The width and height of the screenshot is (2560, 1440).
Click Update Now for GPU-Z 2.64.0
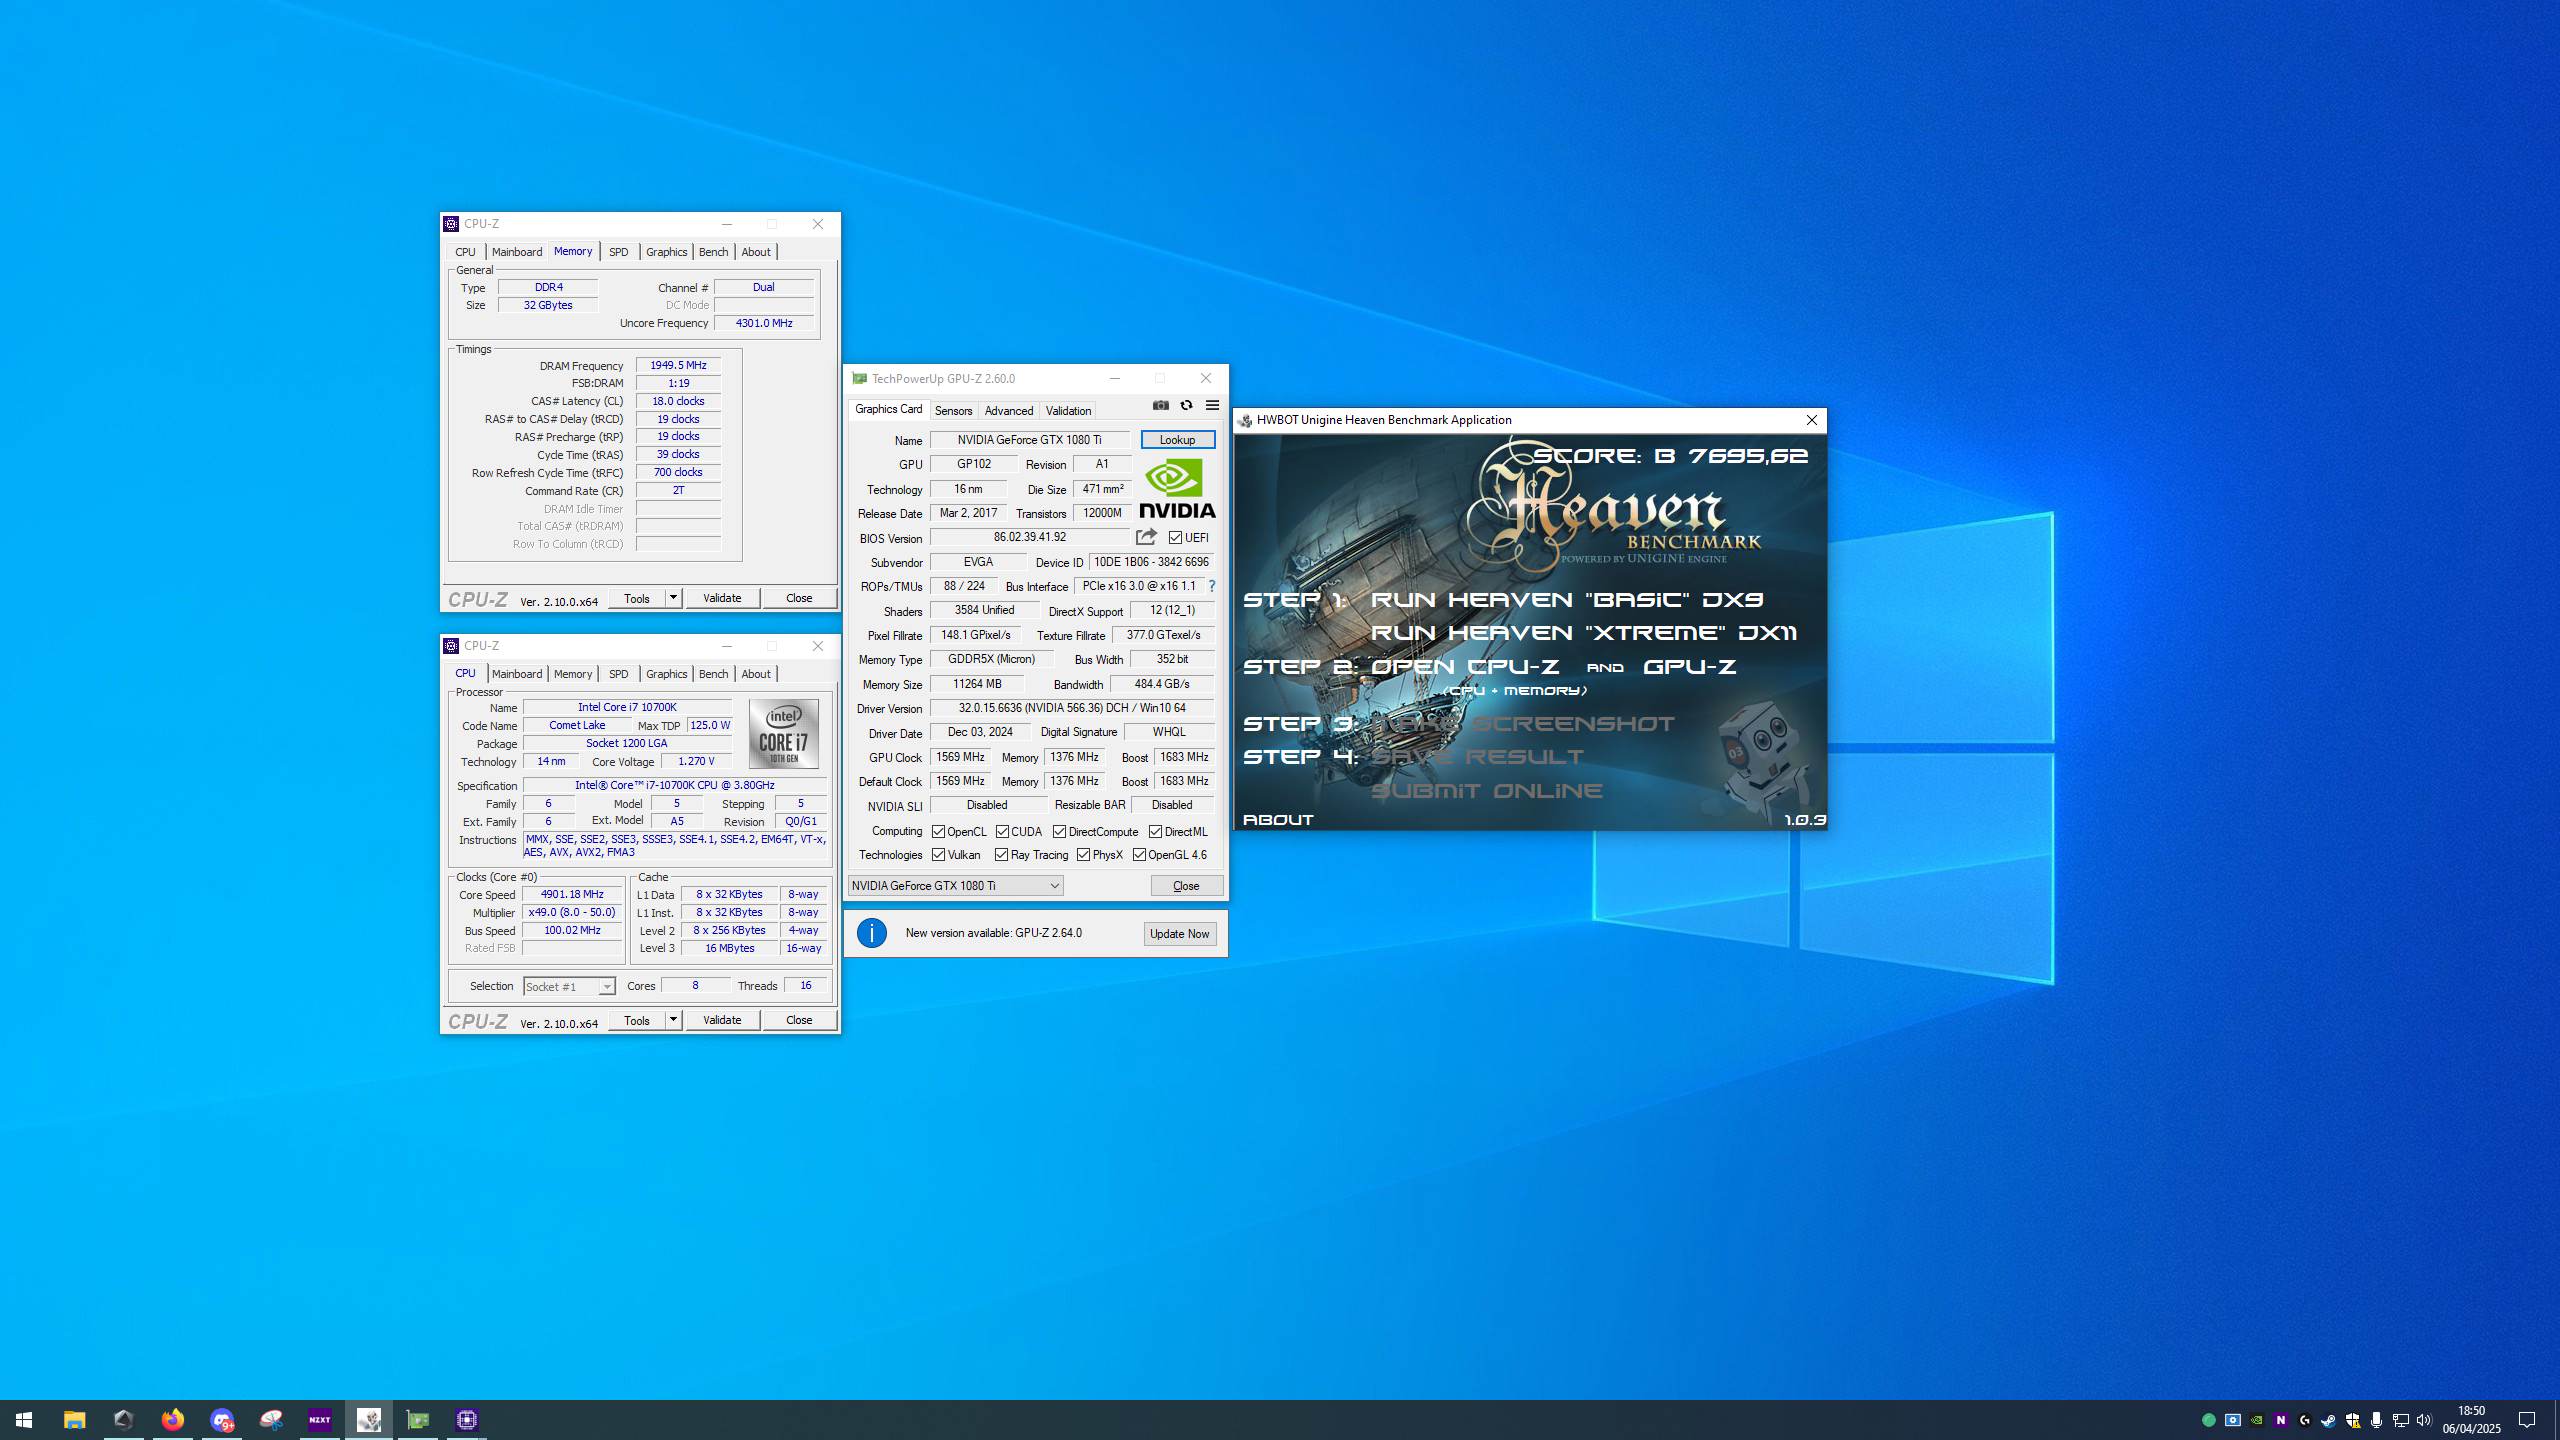[x=1179, y=934]
